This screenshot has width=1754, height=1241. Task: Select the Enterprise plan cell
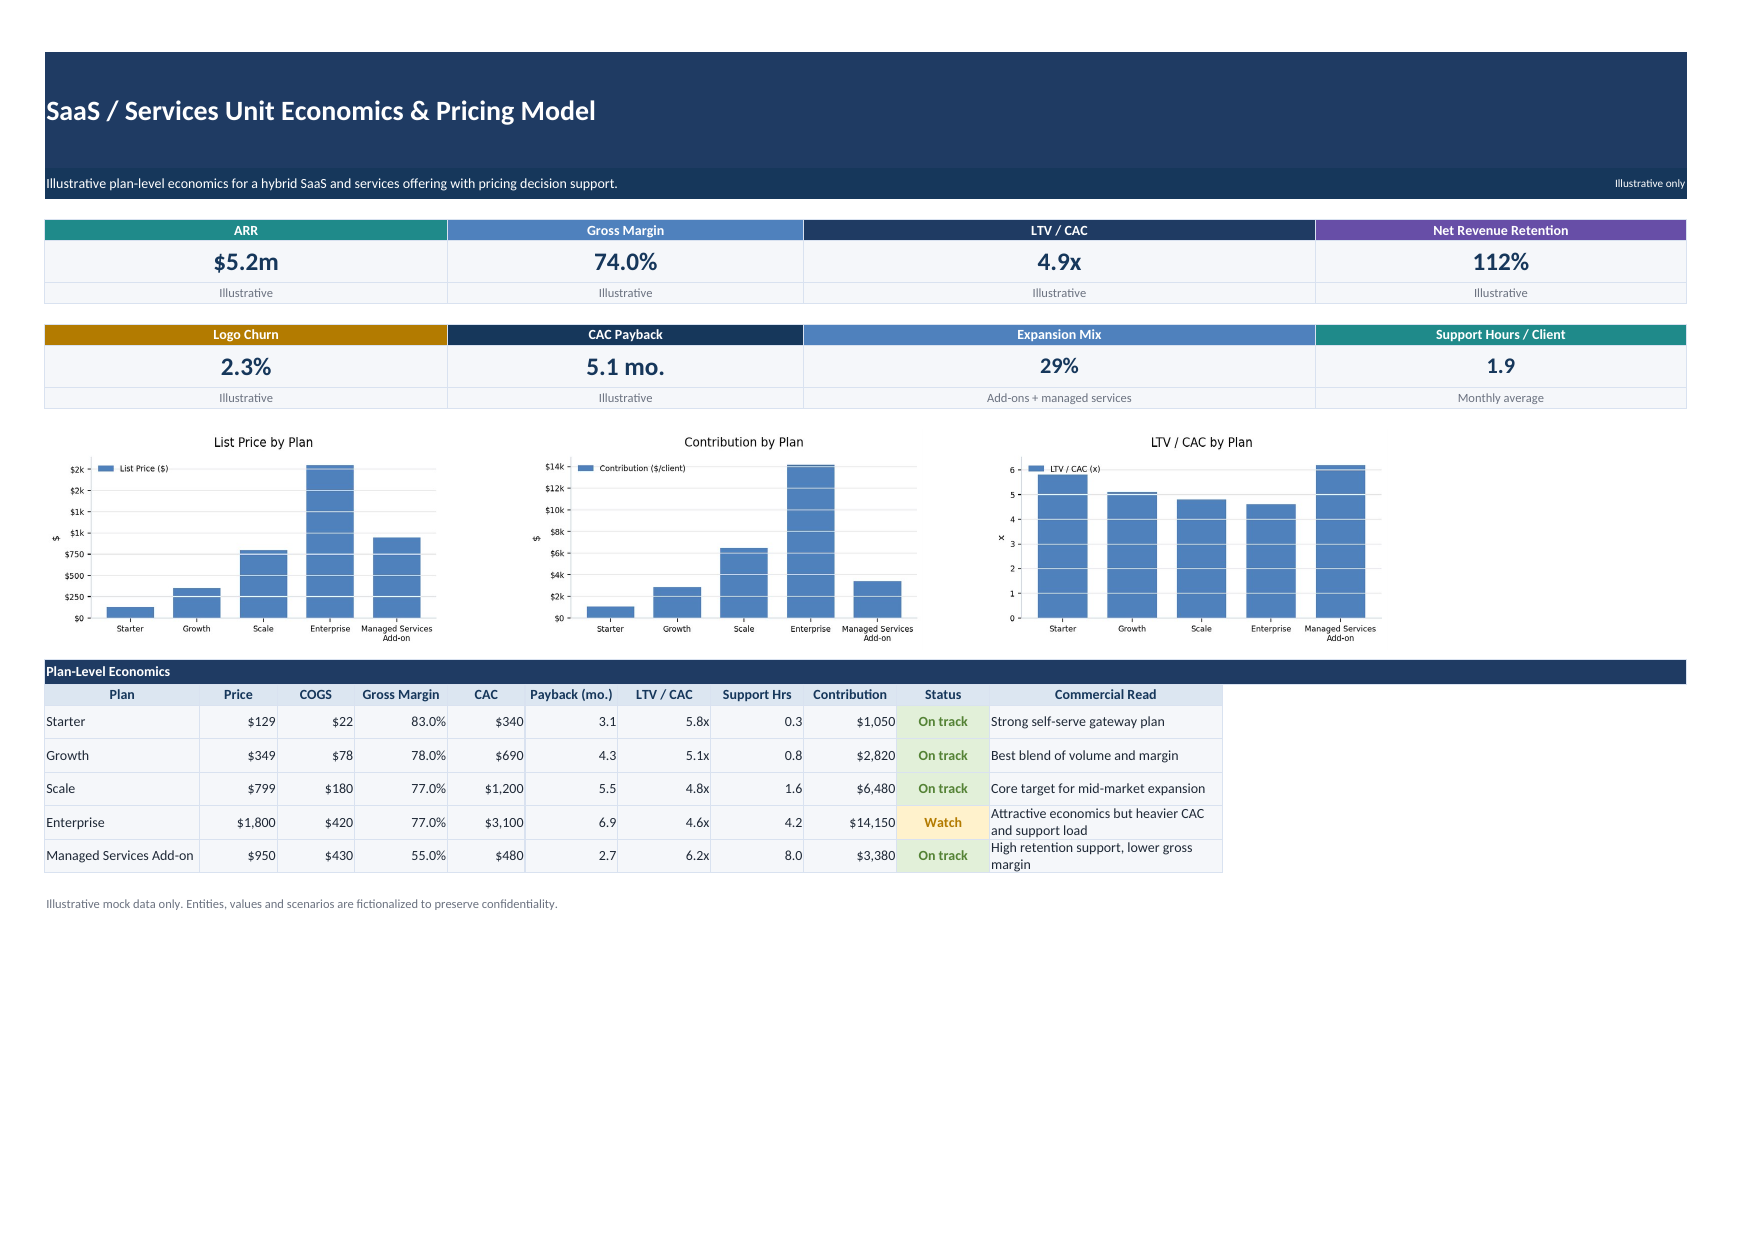point(122,823)
